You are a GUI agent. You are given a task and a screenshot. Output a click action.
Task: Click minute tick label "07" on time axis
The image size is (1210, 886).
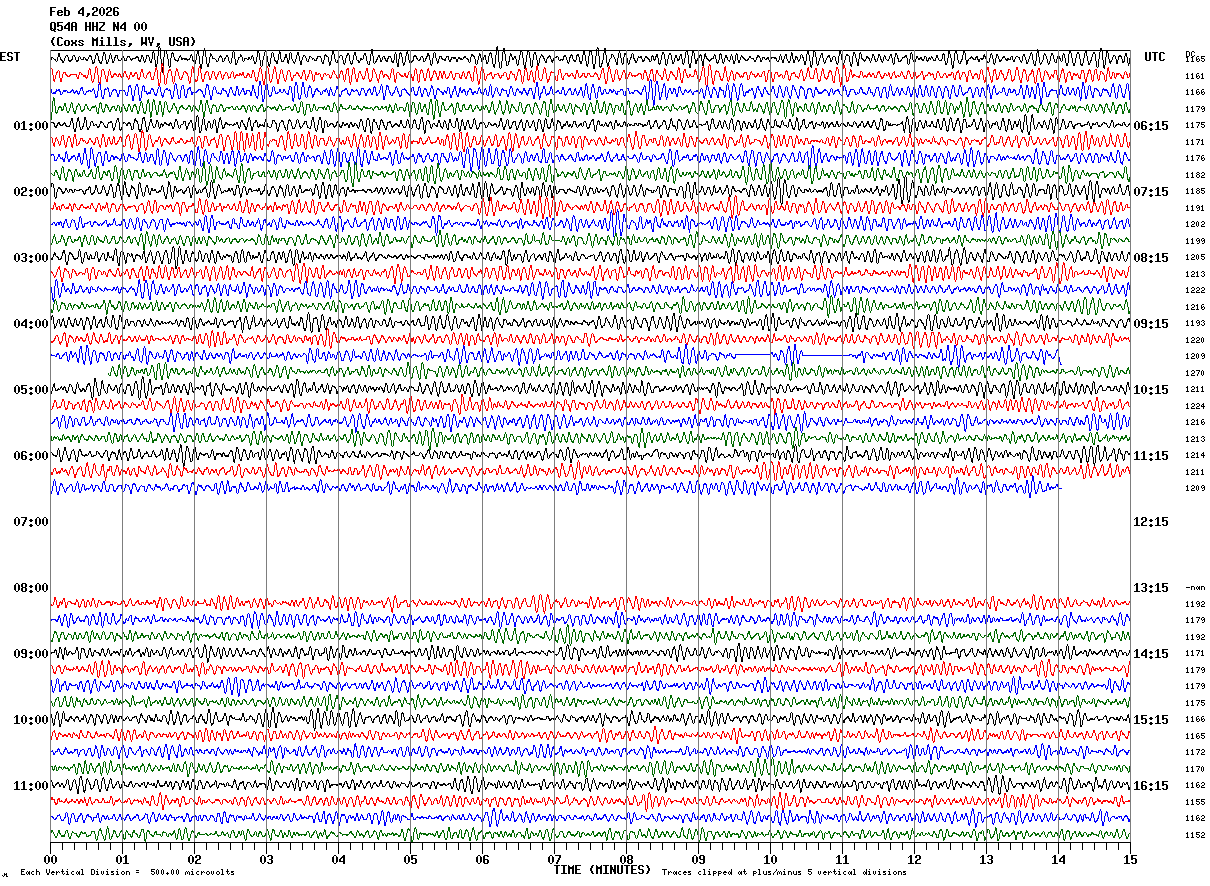click(554, 859)
